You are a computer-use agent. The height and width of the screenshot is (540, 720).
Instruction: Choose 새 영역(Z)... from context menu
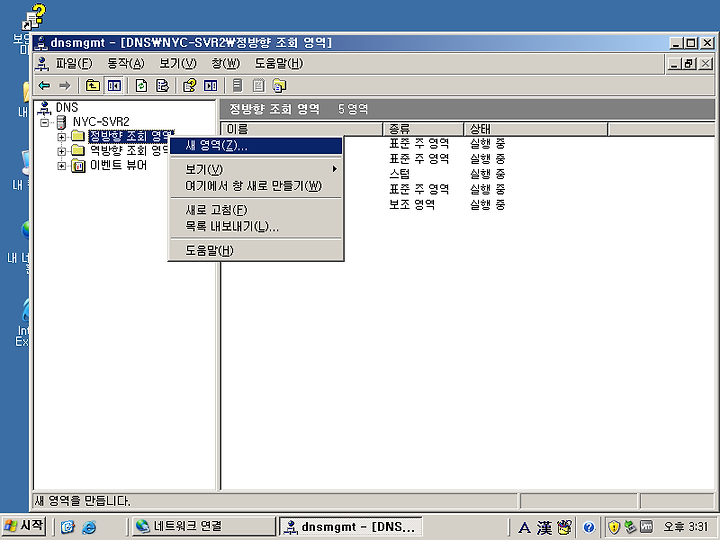256,146
